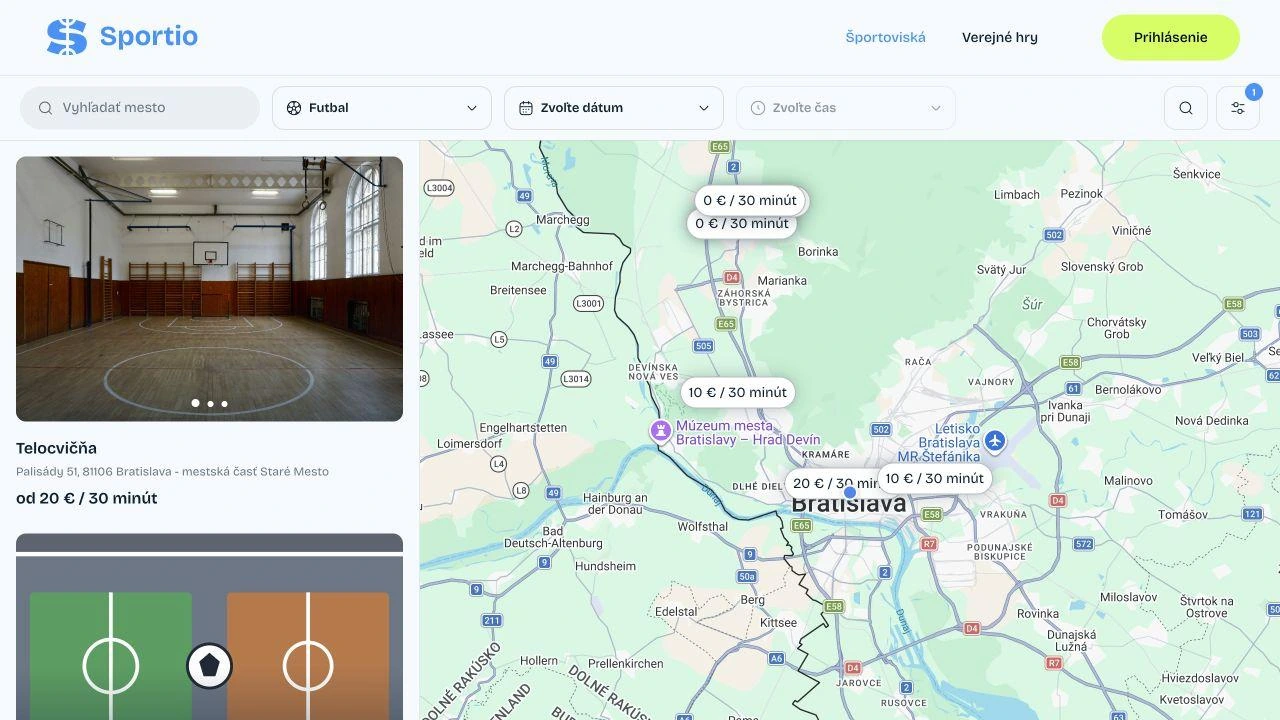
Task: Go to the Športoviská tab
Action: pos(886,38)
